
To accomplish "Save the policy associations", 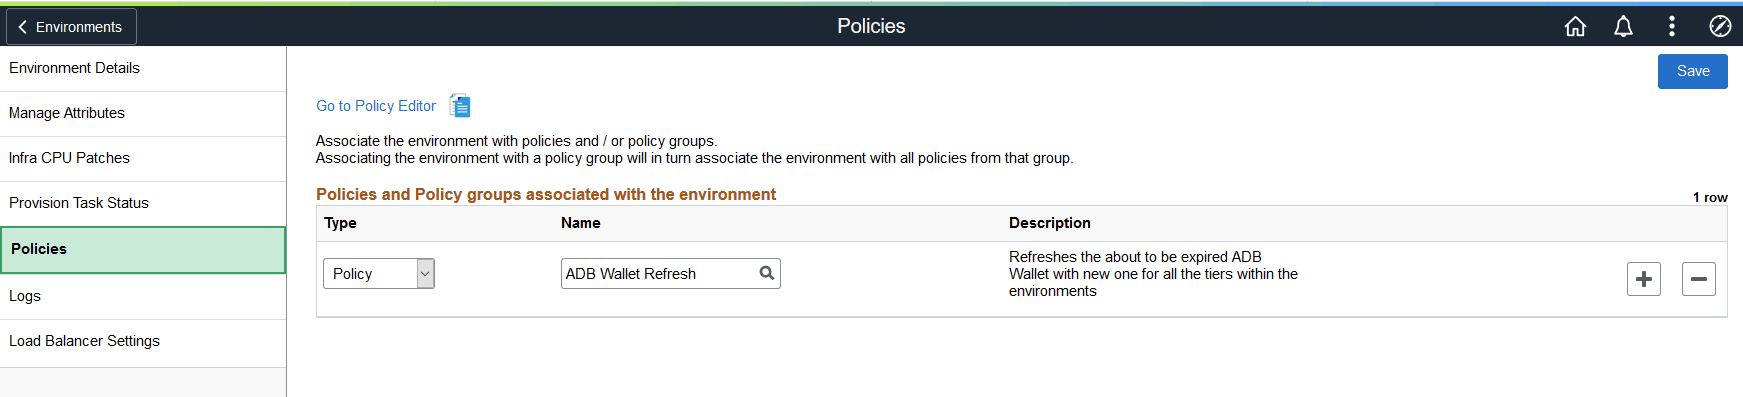I will pyautogui.click(x=1692, y=71).
